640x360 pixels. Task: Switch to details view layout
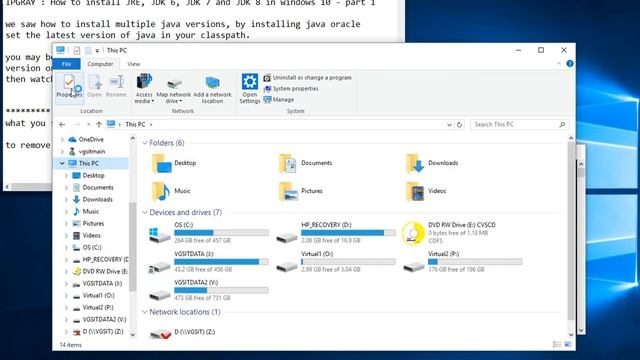[x=557, y=345]
